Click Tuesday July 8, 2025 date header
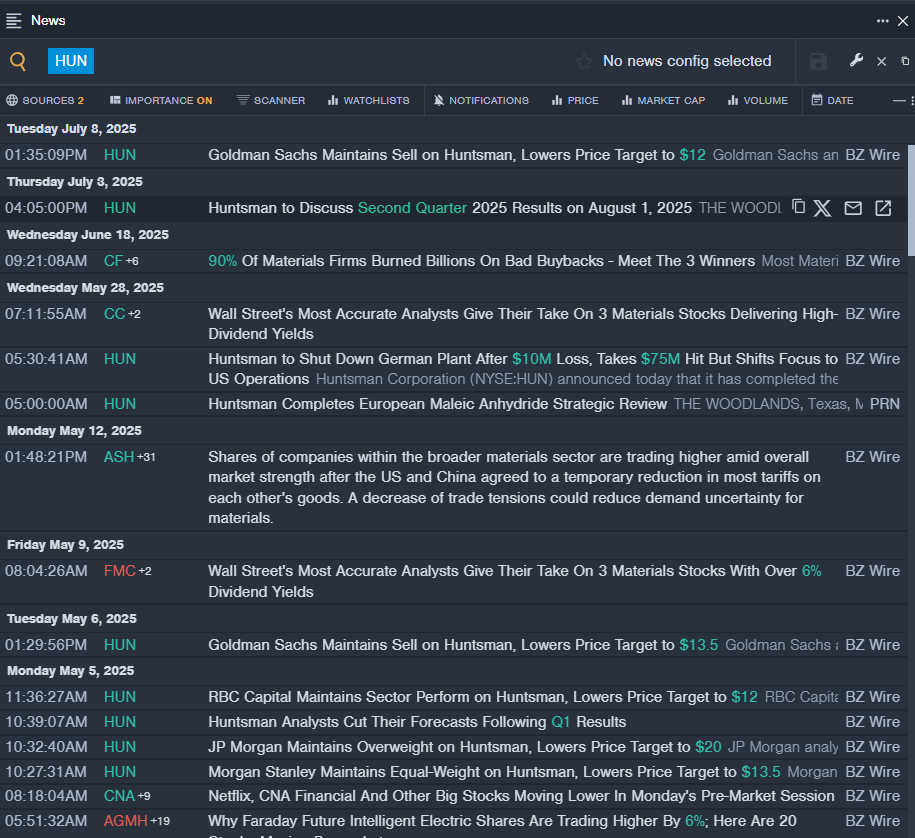Image resolution: width=915 pixels, height=838 pixels. tap(71, 129)
